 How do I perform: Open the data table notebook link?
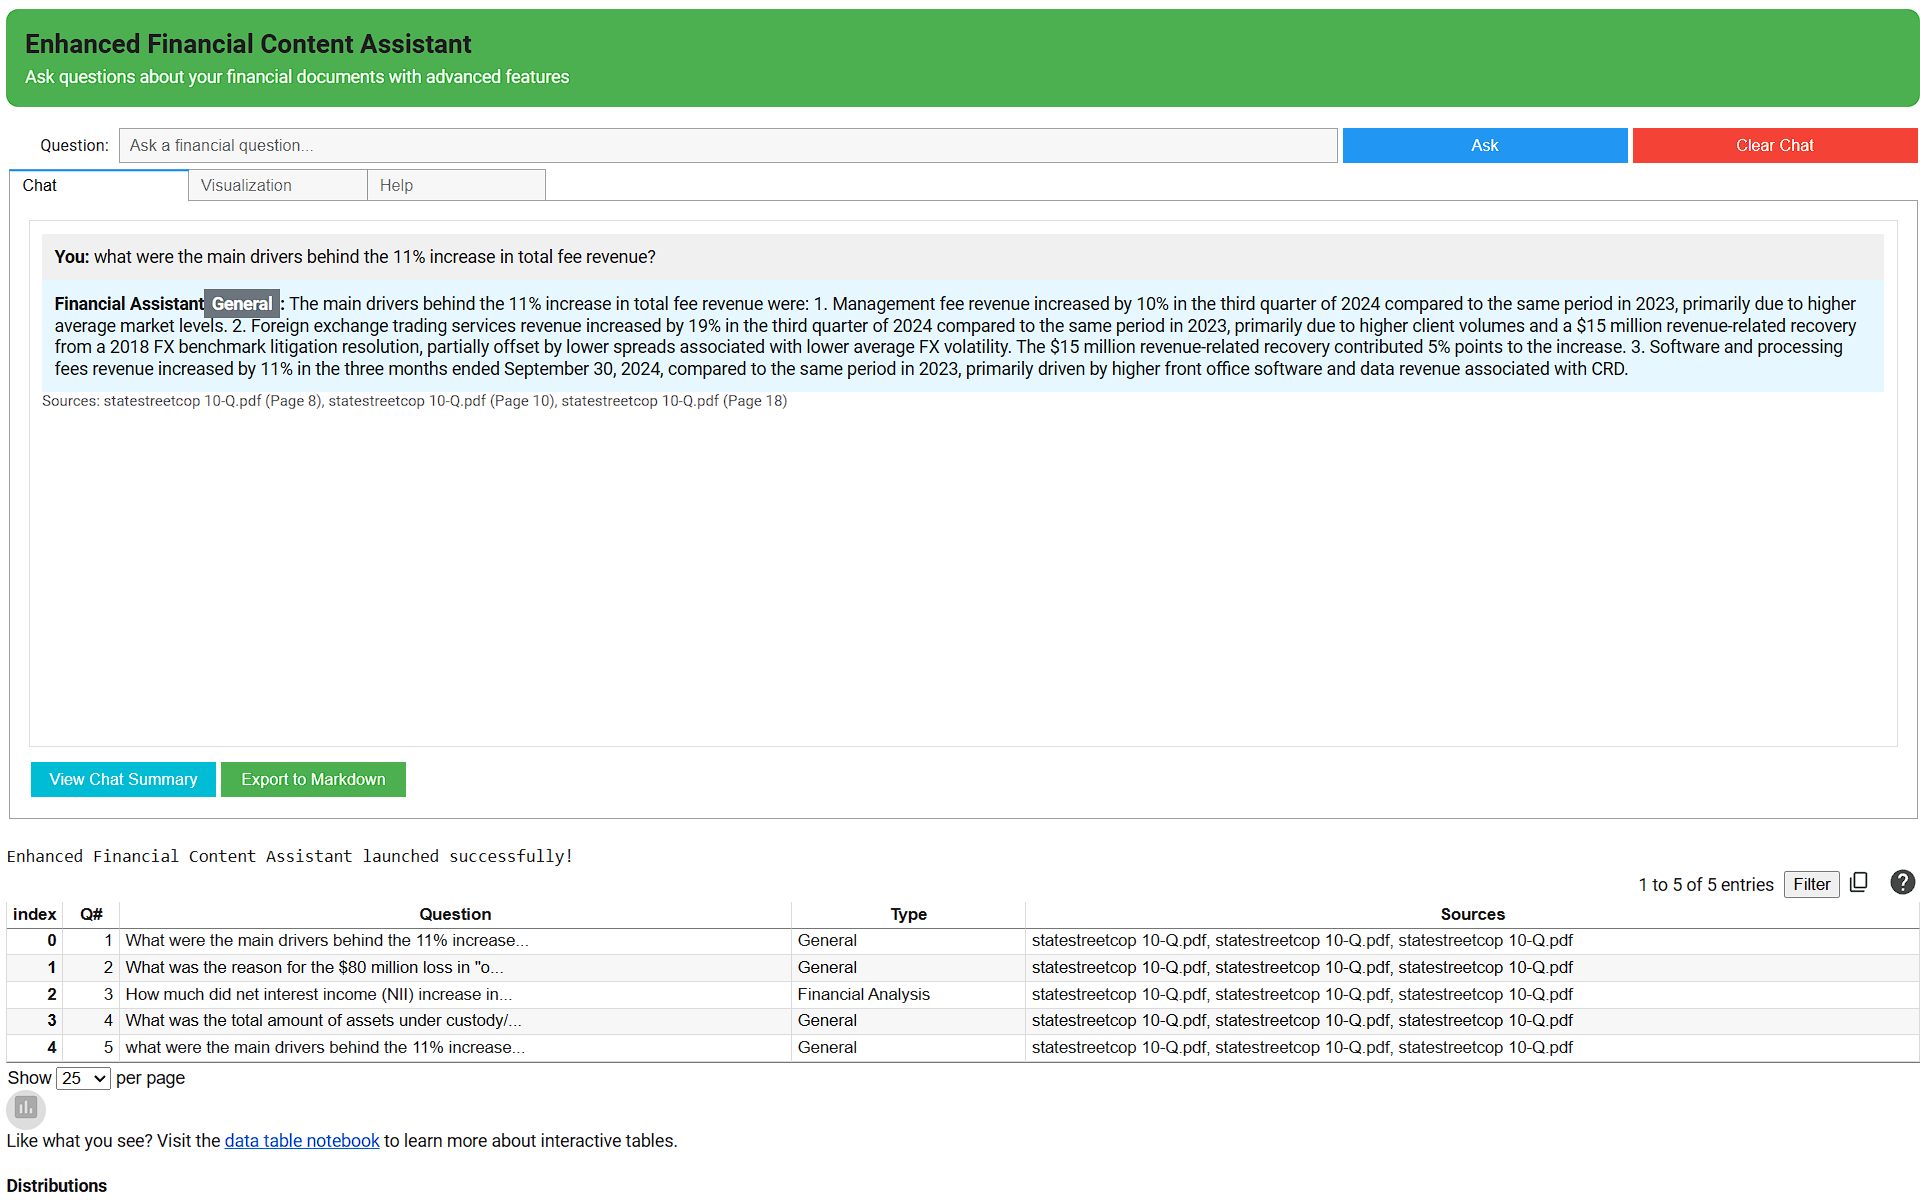coord(301,1140)
